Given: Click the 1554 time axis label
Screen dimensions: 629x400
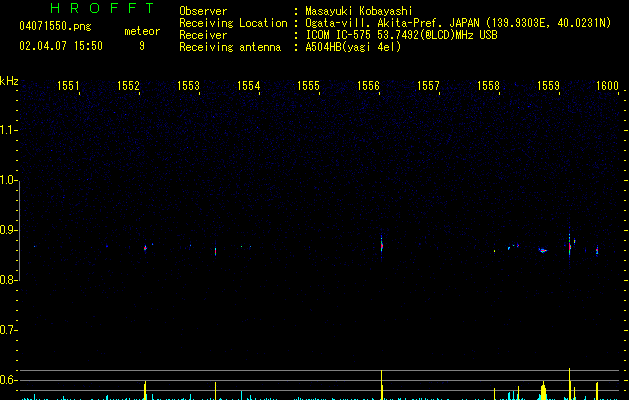Looking at the screenshot, I should coord(249,86).
